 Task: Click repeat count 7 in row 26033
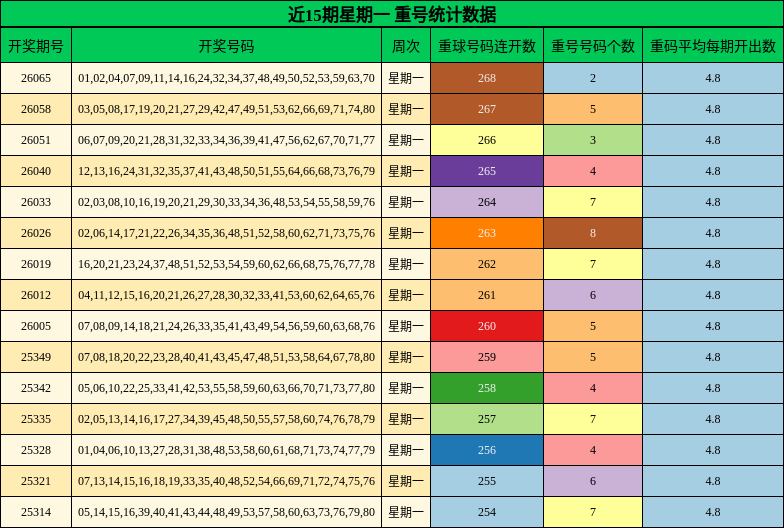tap(593, 202)
